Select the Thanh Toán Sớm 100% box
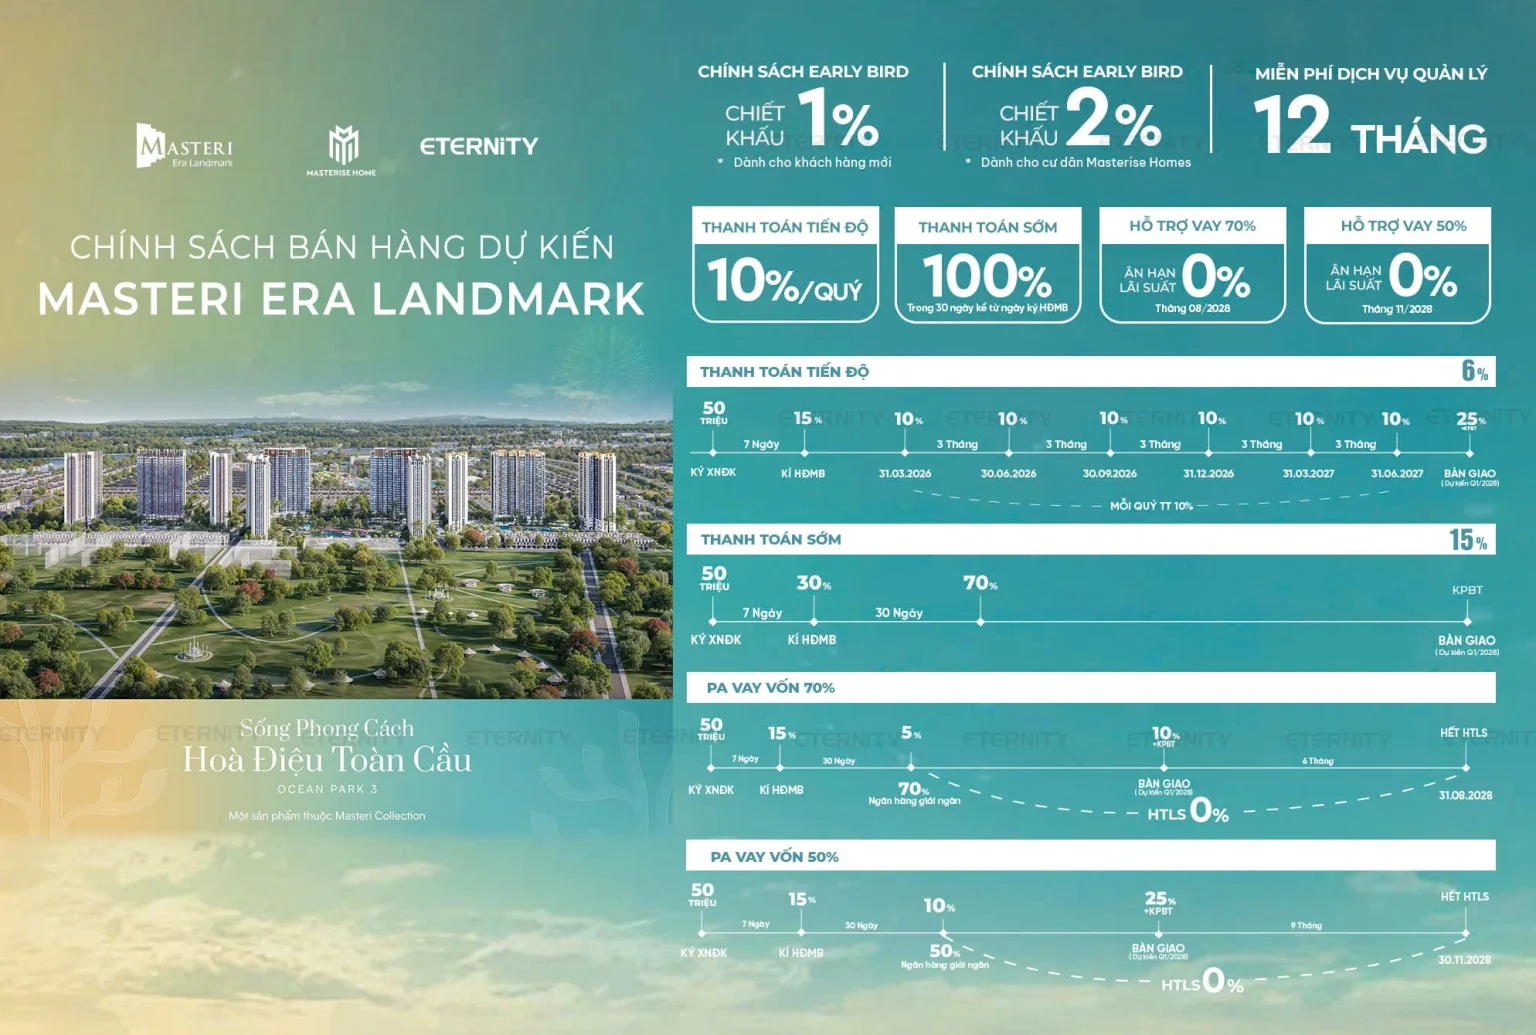This screenshot has width=1536, height=1035. [987, 265]
